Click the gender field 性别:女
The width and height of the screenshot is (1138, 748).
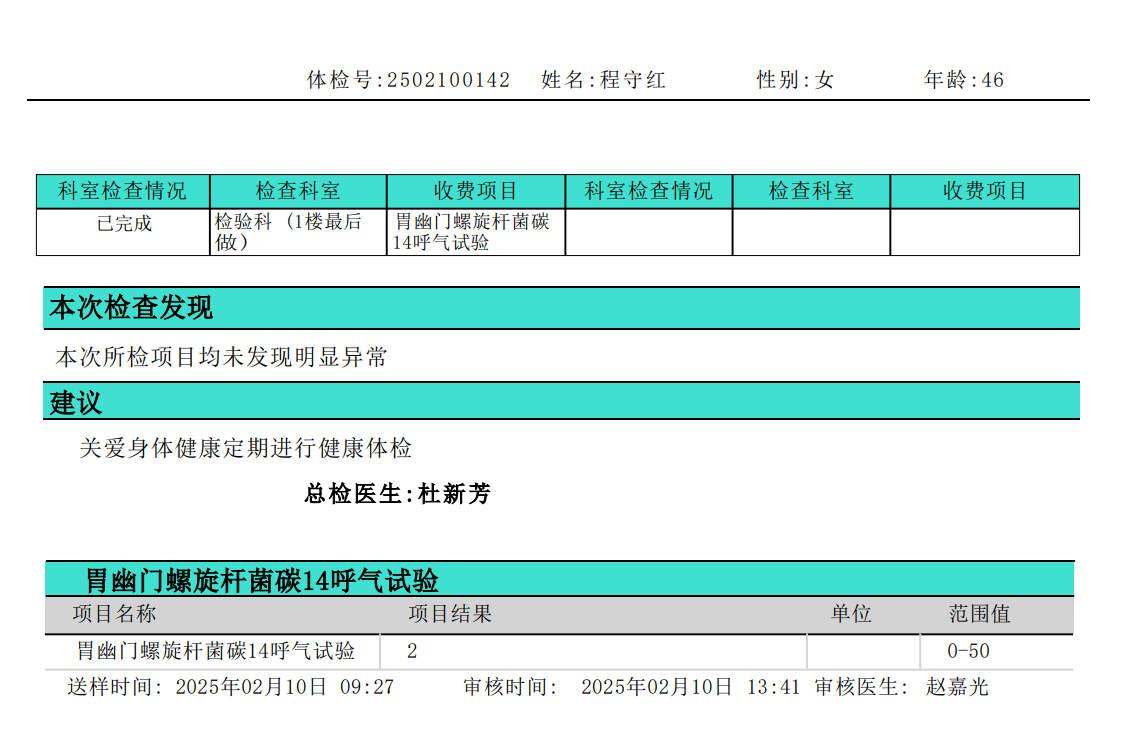795,80
